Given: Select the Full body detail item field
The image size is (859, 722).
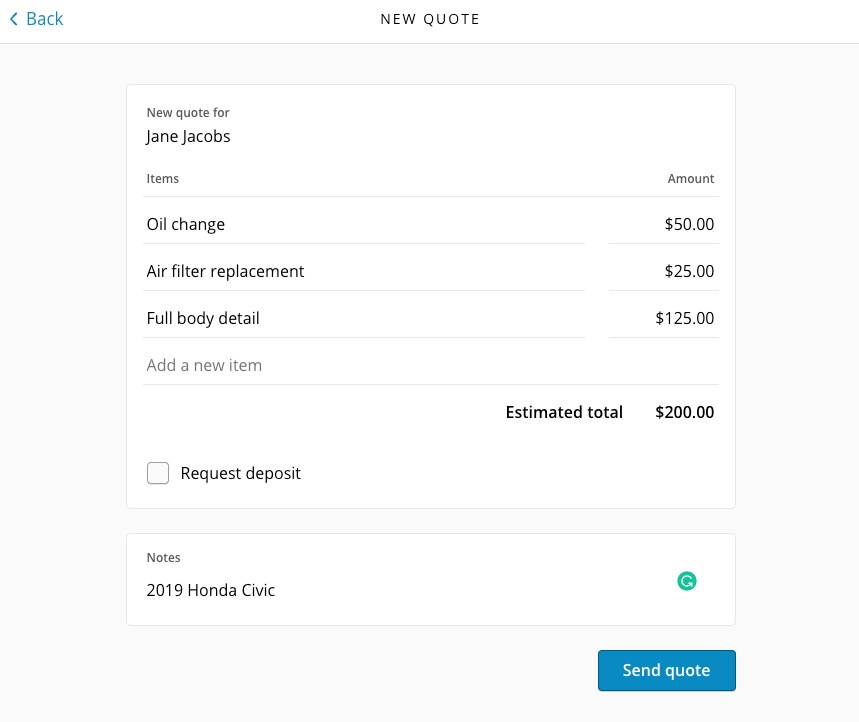Looking at the screenshot, I should [364, 318].
